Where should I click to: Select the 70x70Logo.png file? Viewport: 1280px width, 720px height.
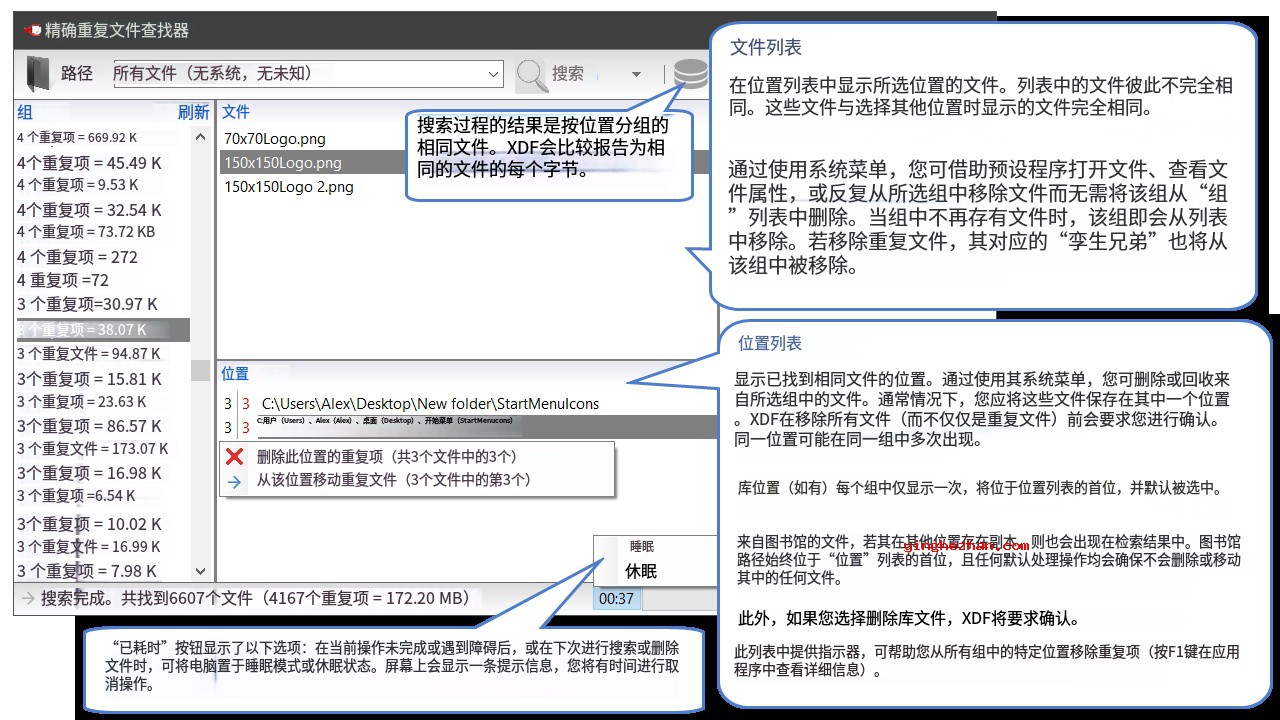coord(275,139)
